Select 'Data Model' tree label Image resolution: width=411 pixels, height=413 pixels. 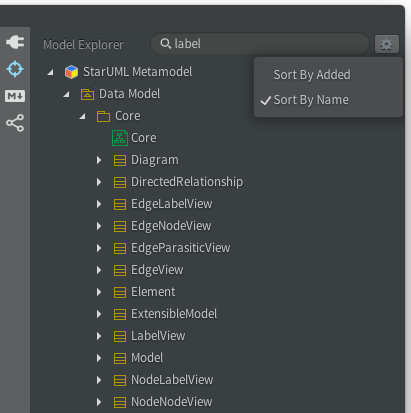tap(130, 94)
